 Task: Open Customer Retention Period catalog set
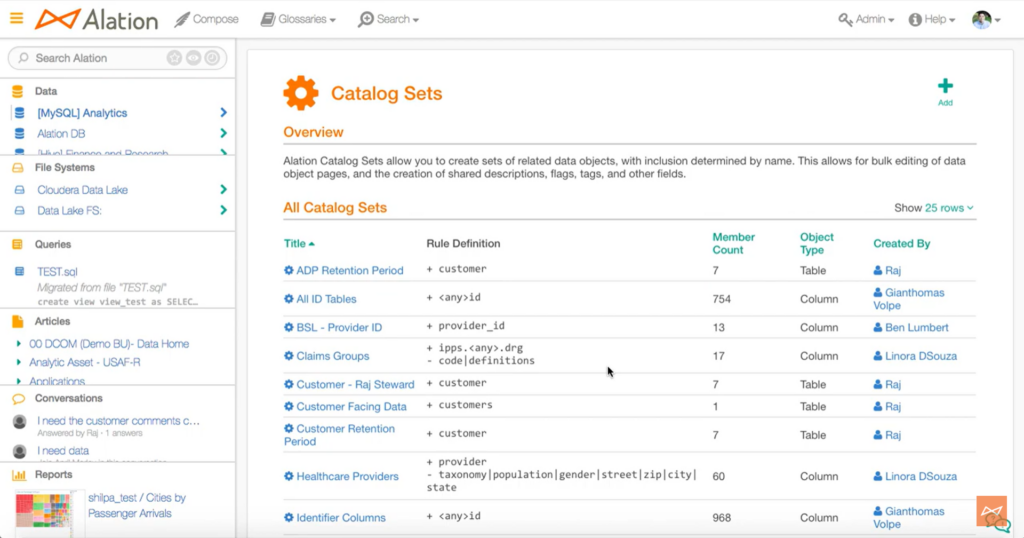[340, 435]
